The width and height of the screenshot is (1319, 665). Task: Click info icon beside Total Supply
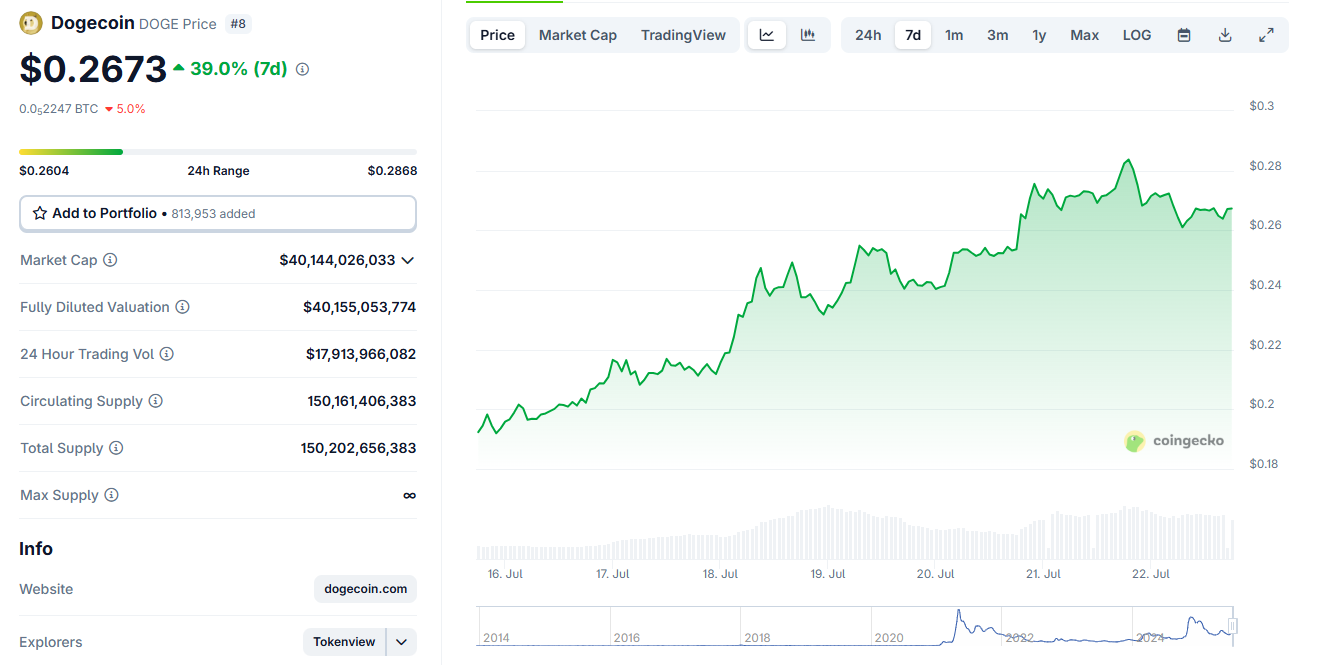click(x=116, y=448)
